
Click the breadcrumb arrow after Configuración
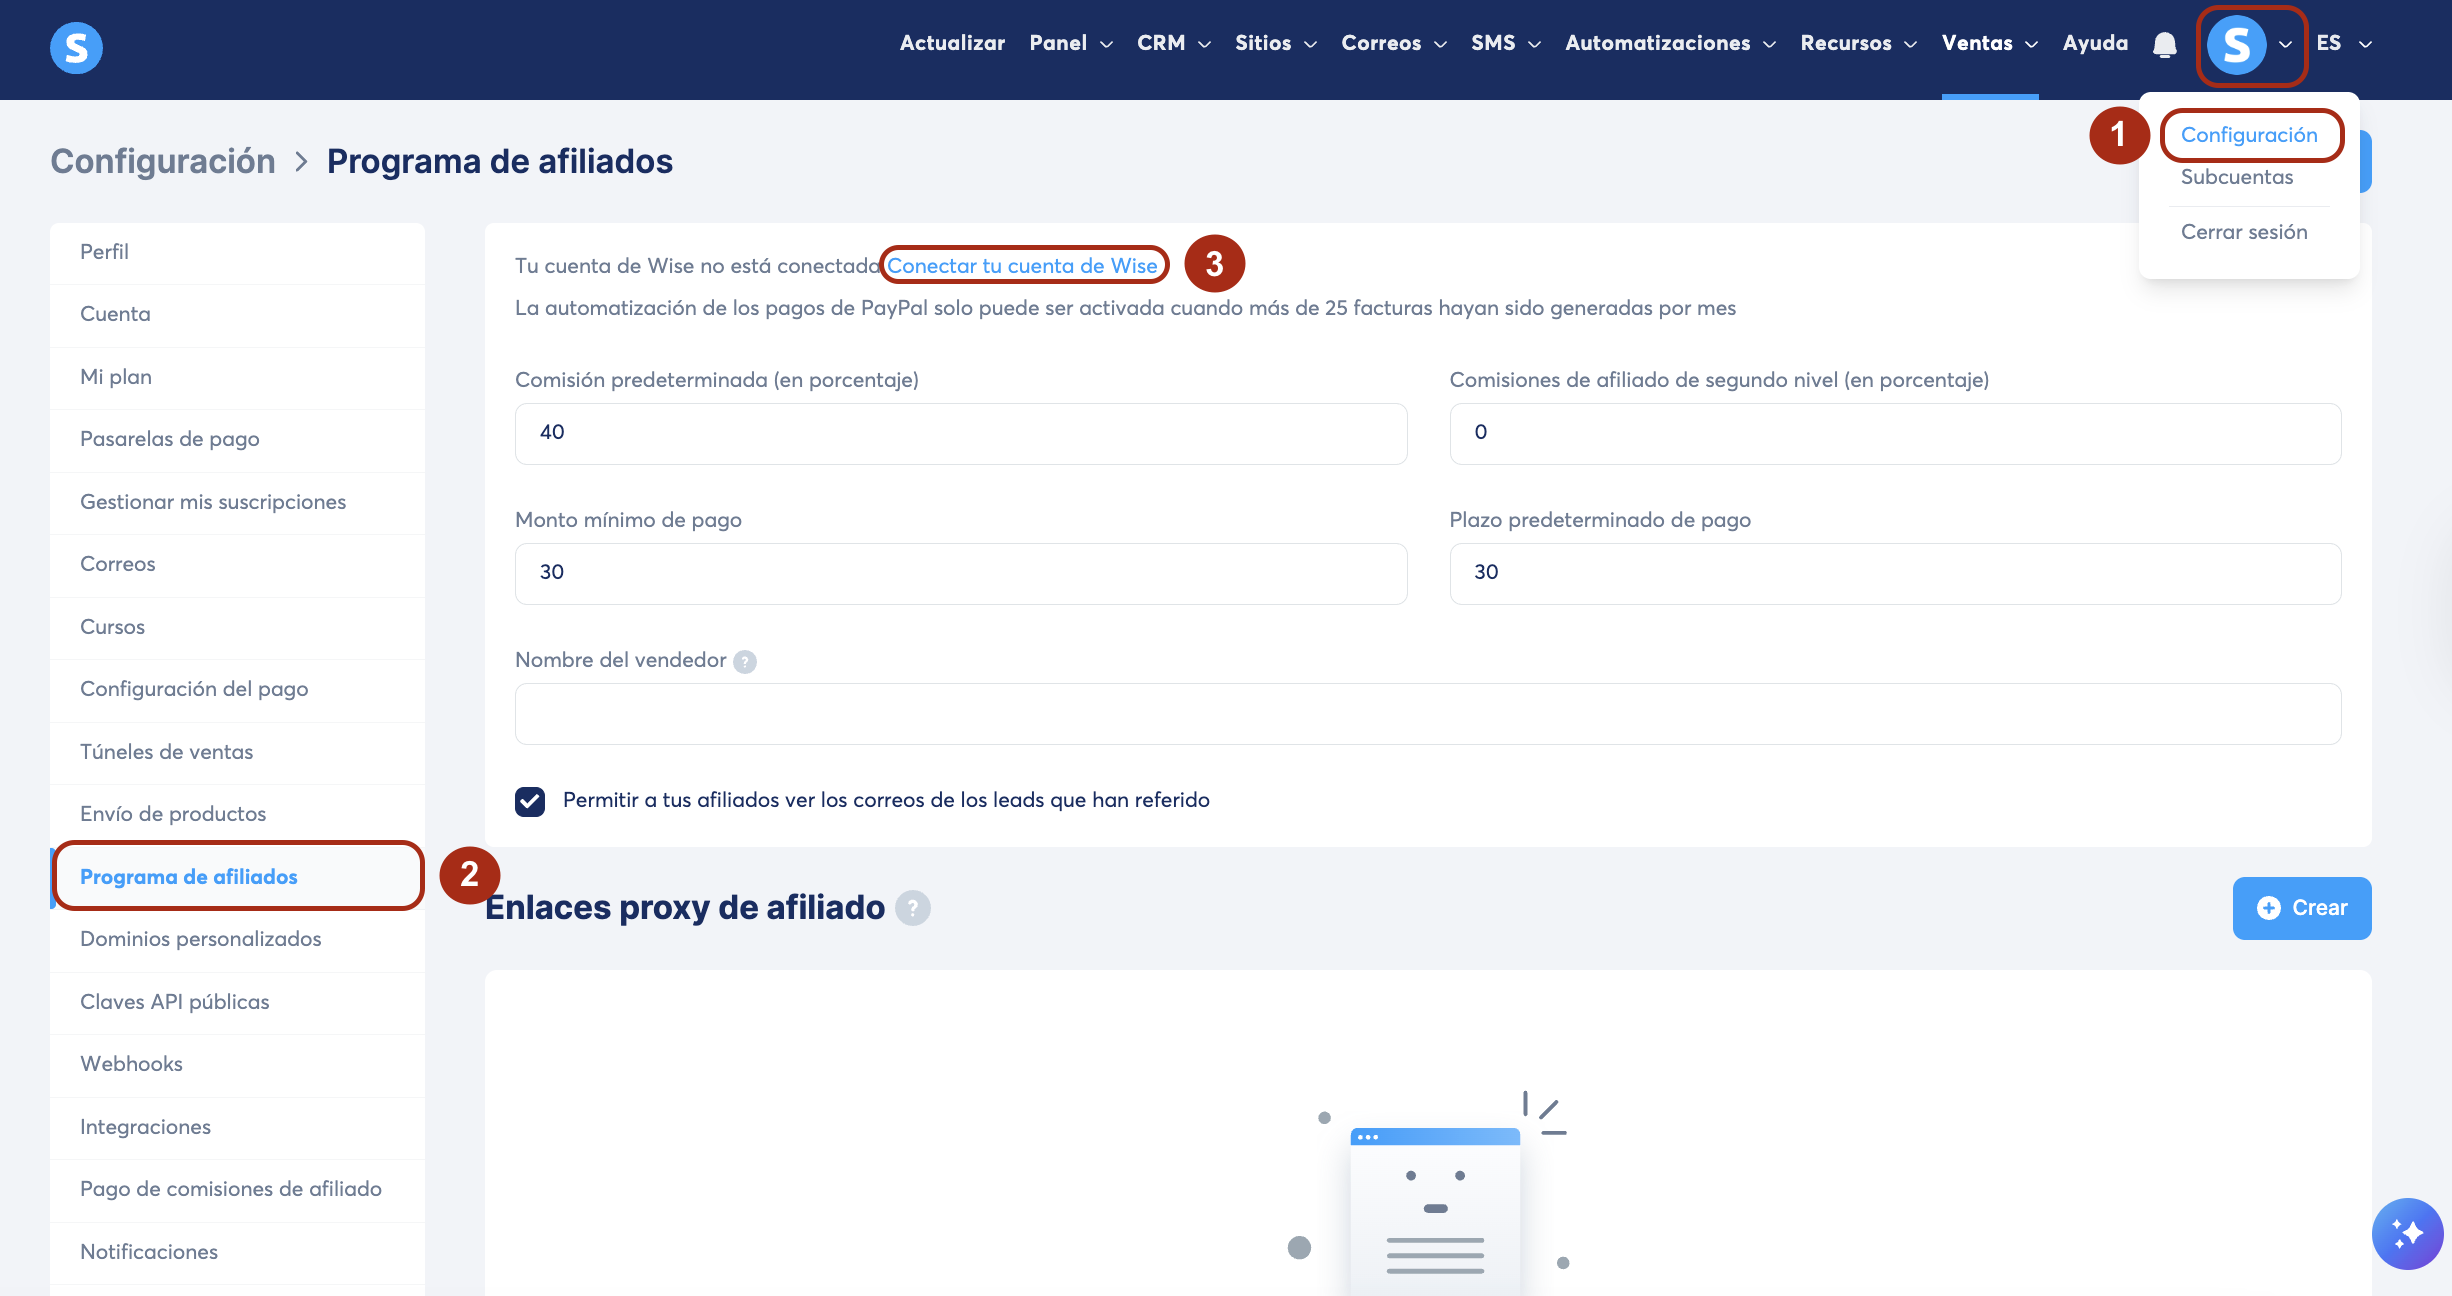(301, 162)
